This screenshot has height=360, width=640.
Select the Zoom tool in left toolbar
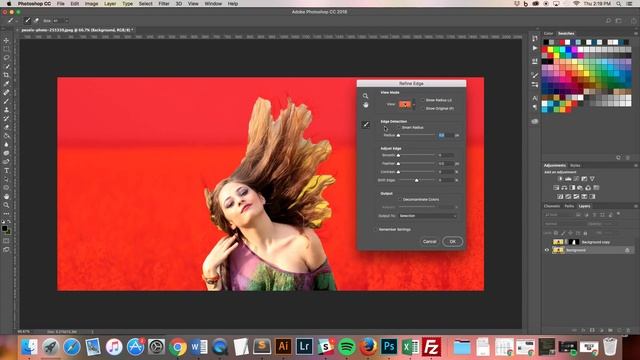pos(6,205)
